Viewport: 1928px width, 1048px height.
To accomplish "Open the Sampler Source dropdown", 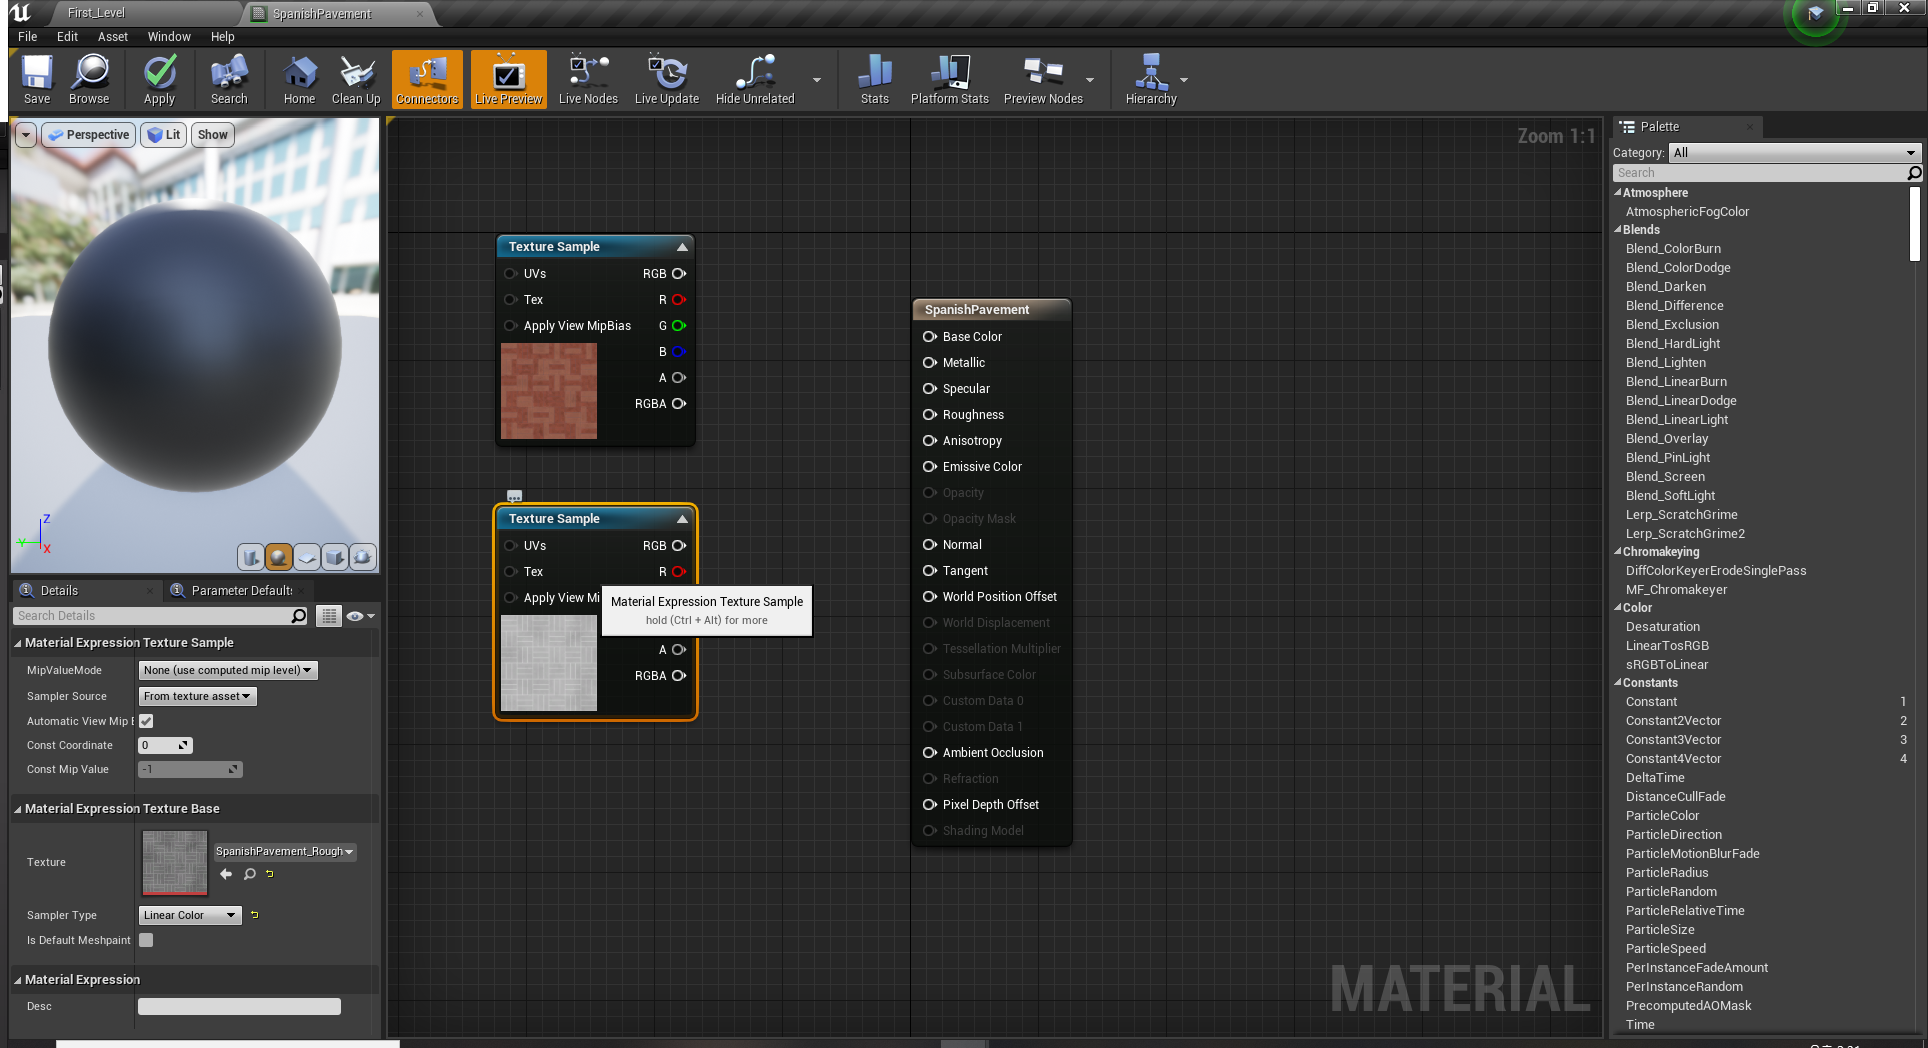I will point(197,696).
